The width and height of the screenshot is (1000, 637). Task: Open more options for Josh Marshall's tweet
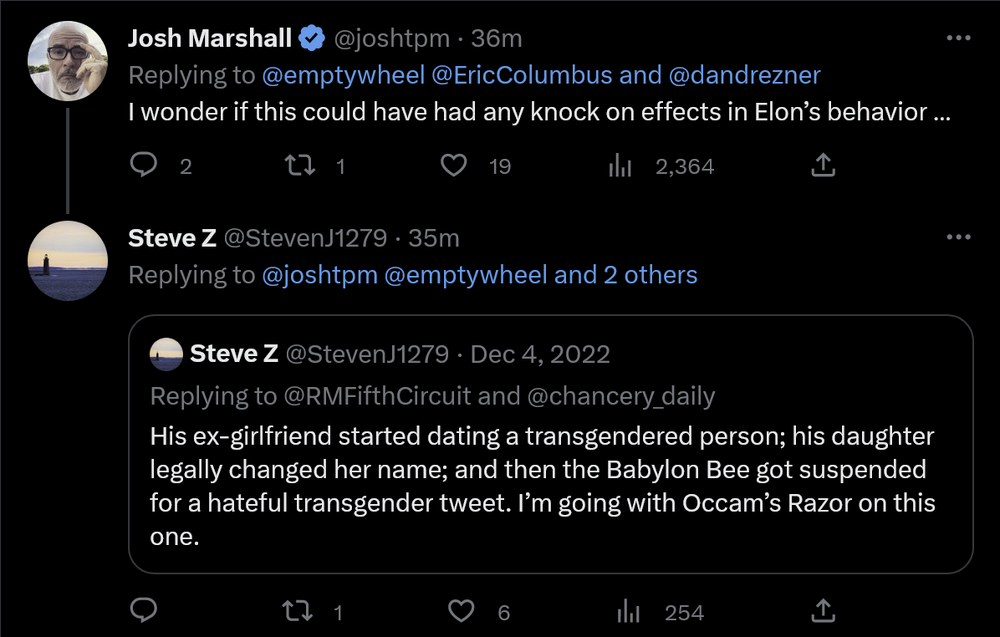coord(957,38)
